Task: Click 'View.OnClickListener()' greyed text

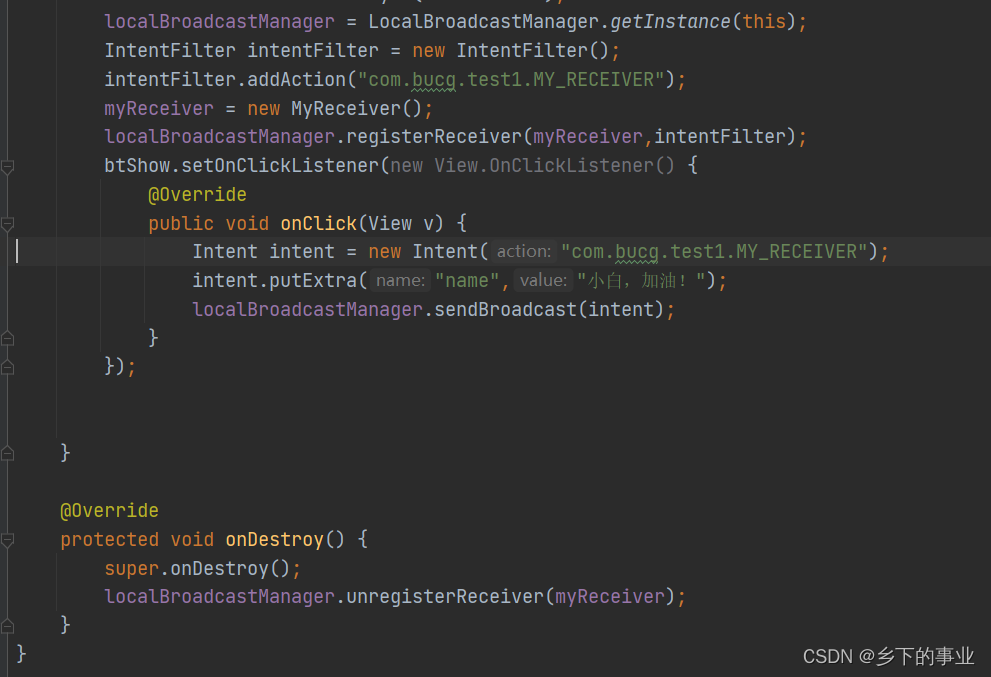Action: pos(554,166)
